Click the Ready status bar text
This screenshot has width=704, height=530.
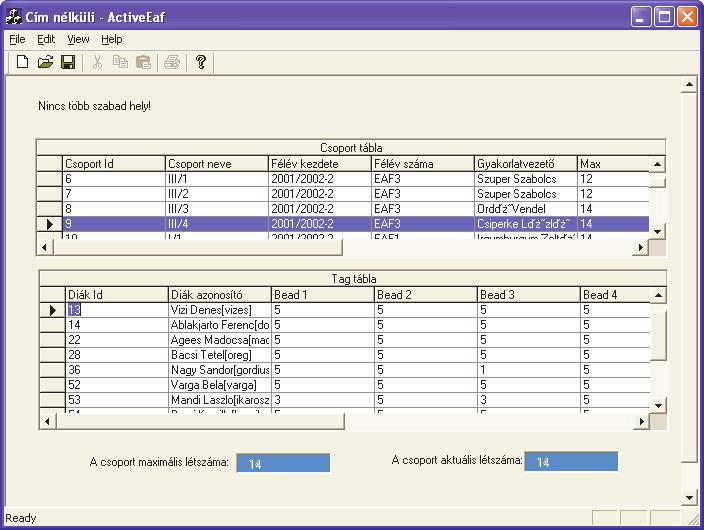point(21,518)
